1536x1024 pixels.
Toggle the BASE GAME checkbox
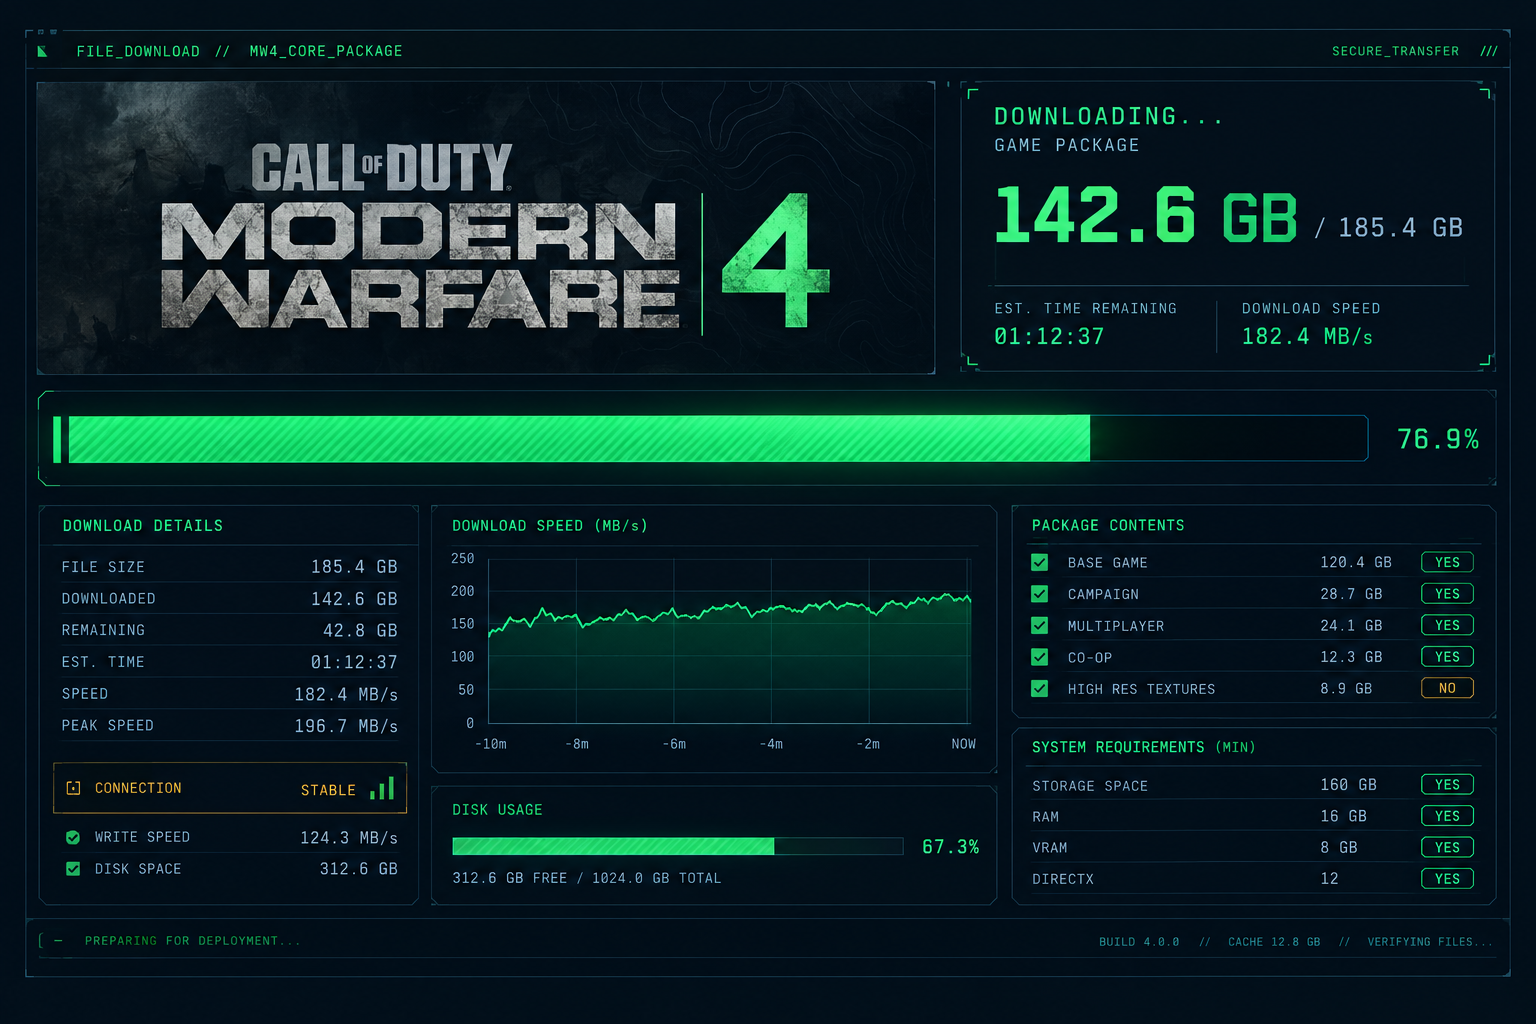point(1040,562)
